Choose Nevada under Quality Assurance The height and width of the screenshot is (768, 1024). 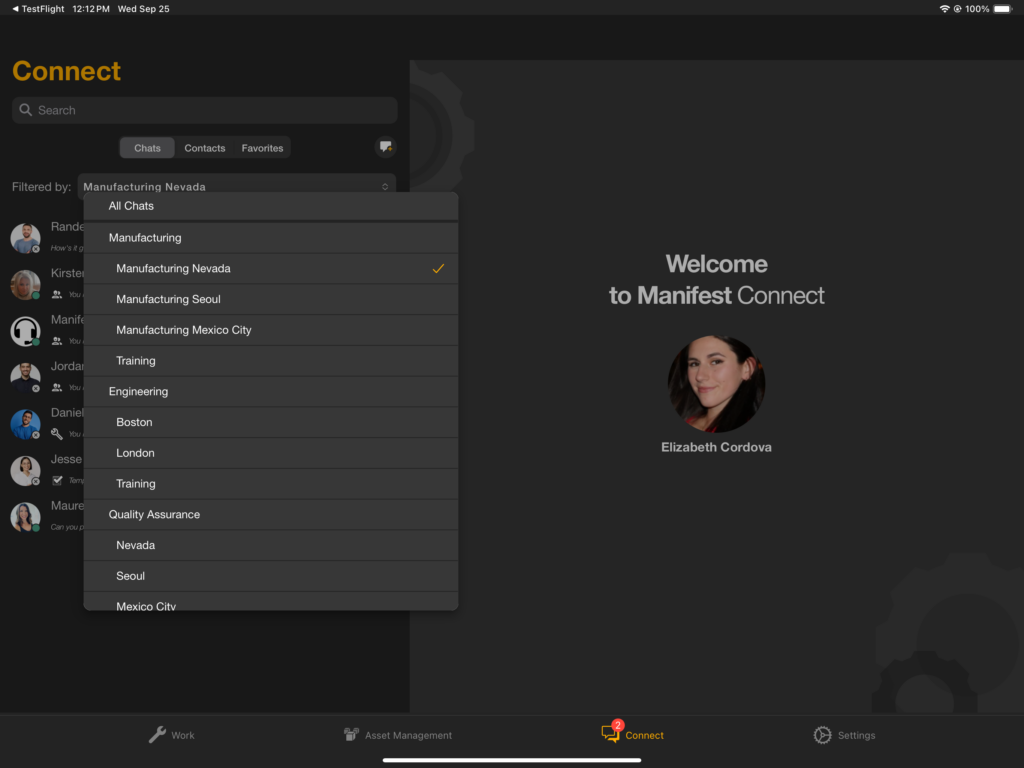270,545
